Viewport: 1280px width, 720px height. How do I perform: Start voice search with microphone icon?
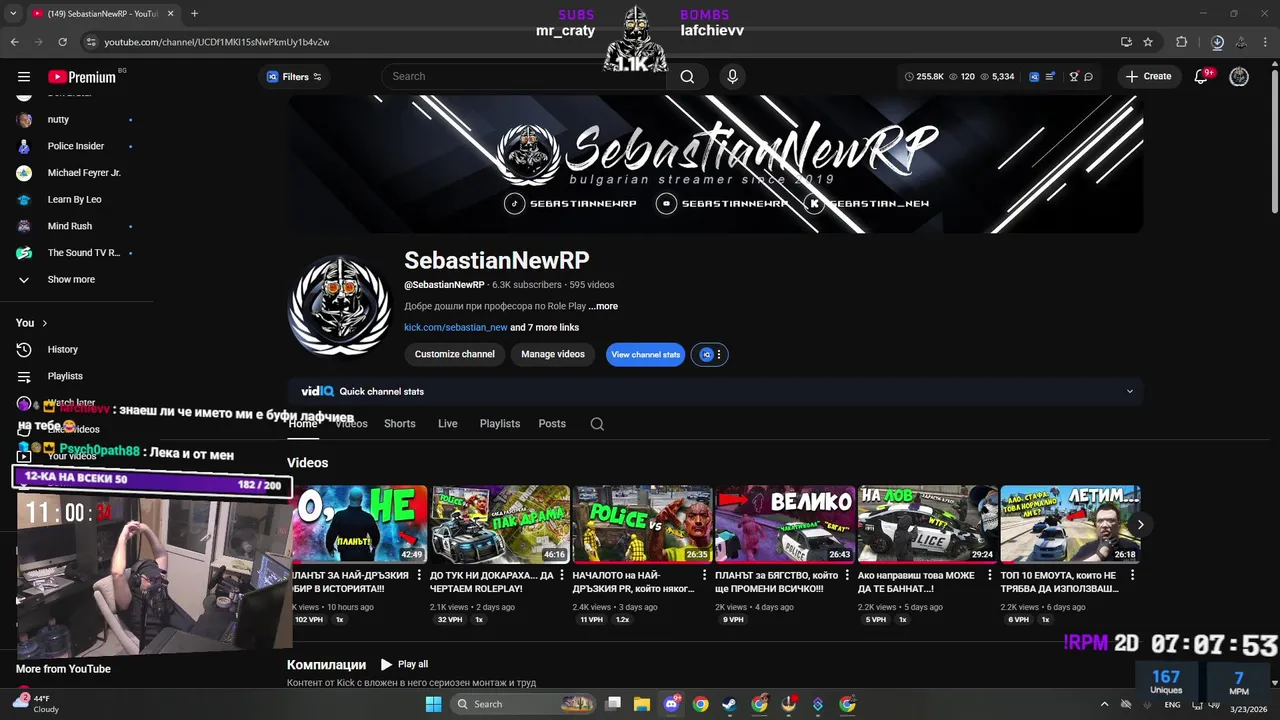732,76
